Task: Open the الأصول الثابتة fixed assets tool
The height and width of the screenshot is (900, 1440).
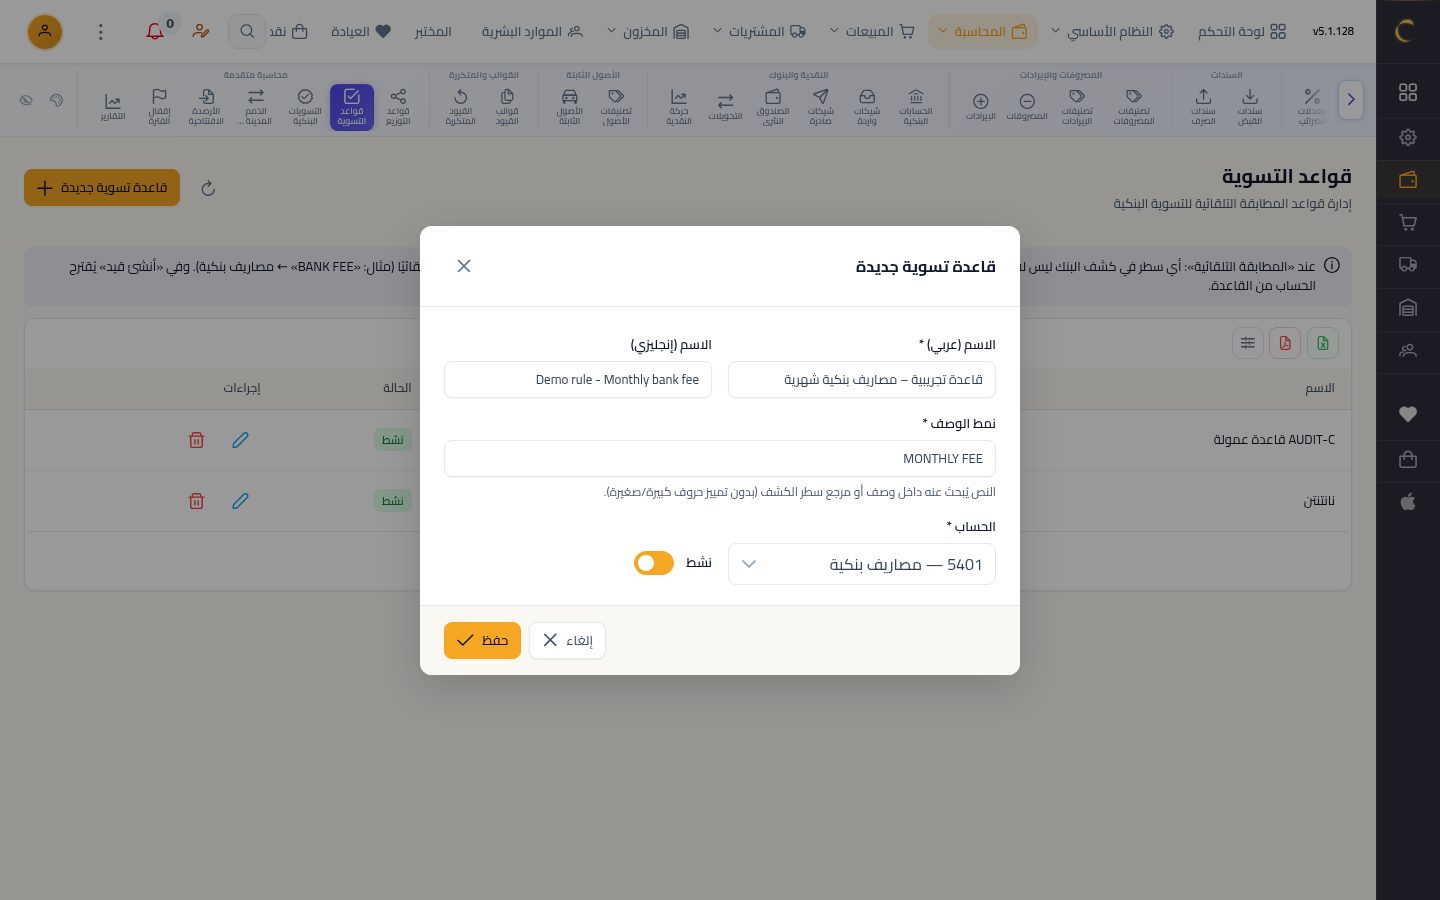Action: tap(570, 107)
